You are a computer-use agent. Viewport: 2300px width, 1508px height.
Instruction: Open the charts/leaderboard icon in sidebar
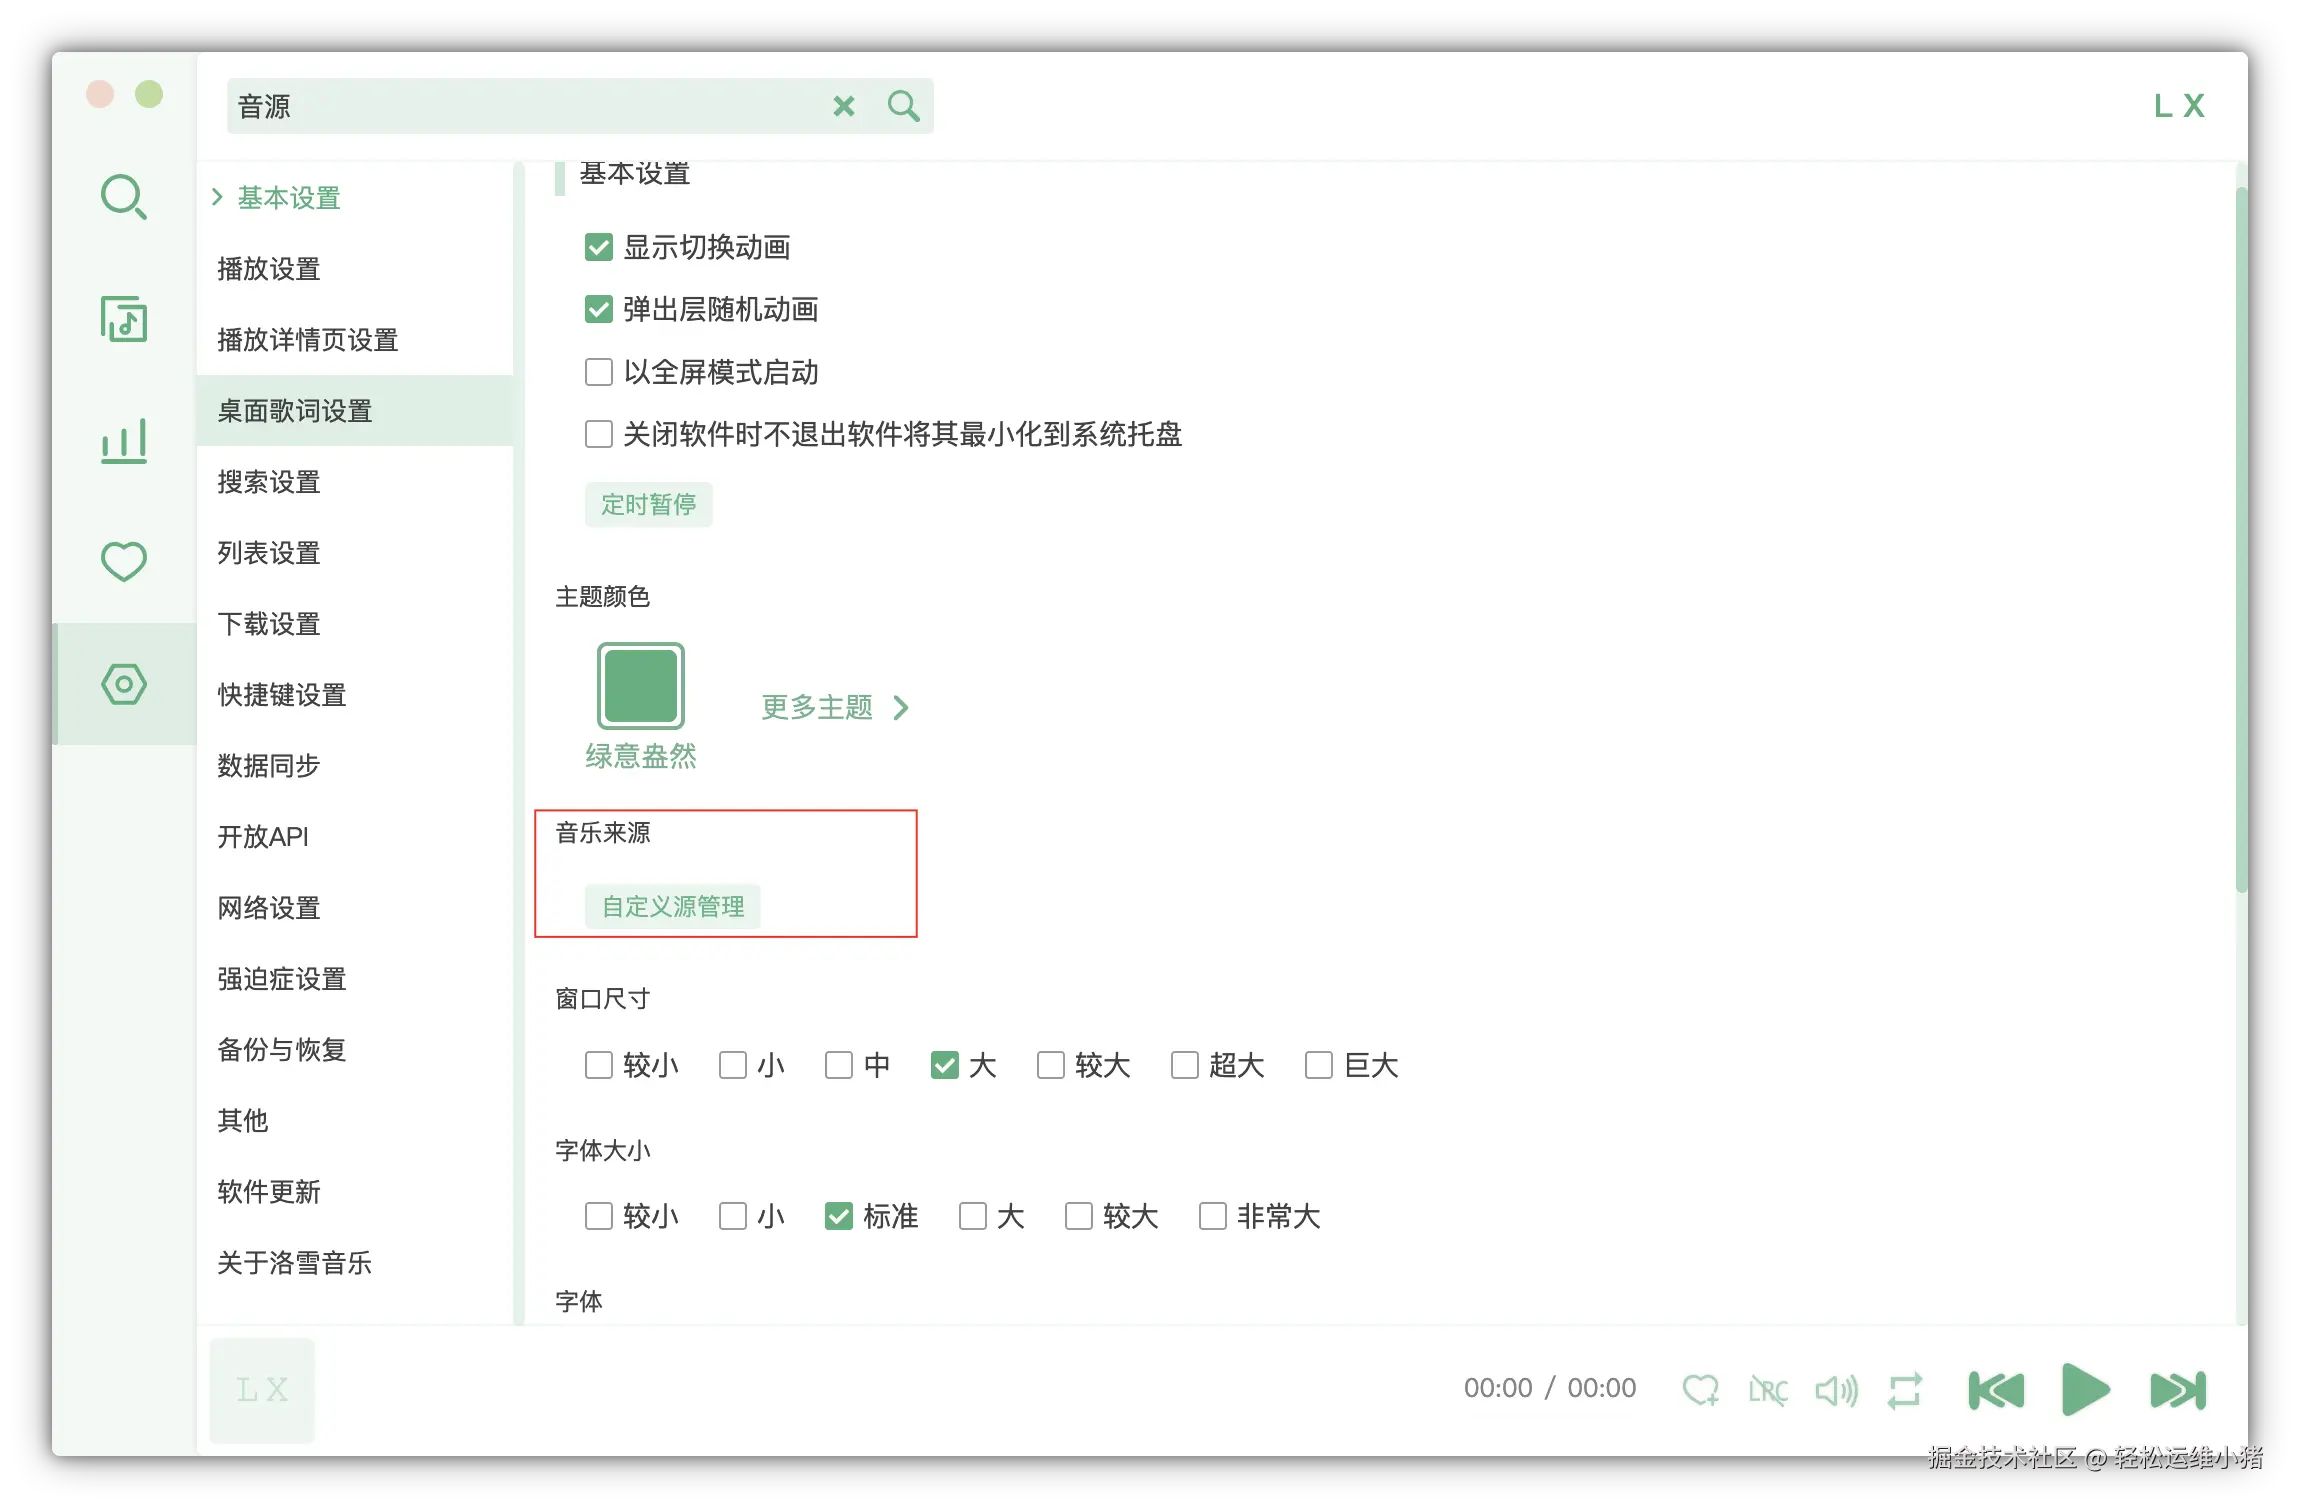tap(123, 440)
